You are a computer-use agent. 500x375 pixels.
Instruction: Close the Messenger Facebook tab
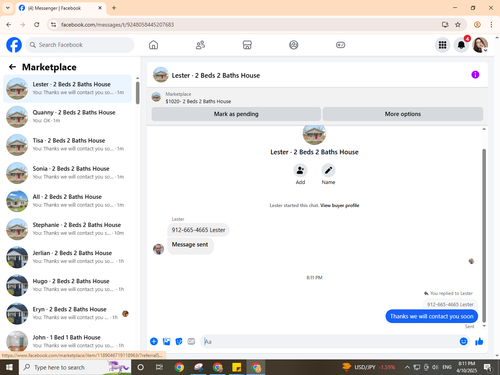pyautogui.click(x=100, y=8)
